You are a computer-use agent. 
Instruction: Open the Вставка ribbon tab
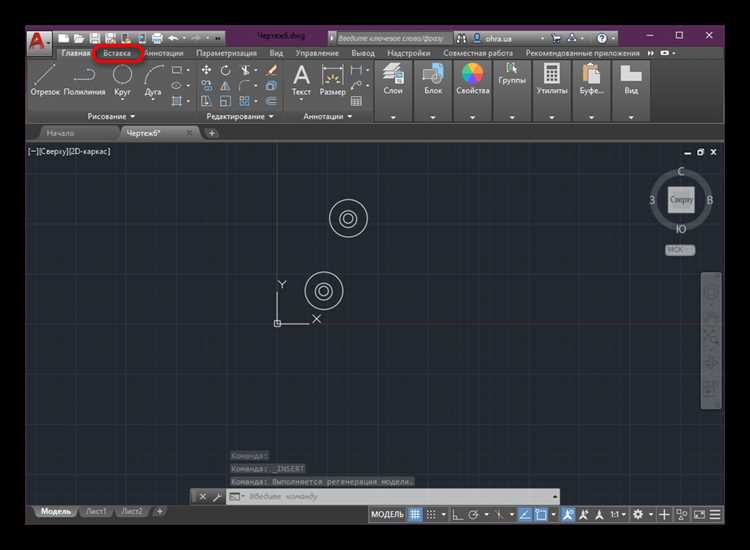click(x=117, y=53)
